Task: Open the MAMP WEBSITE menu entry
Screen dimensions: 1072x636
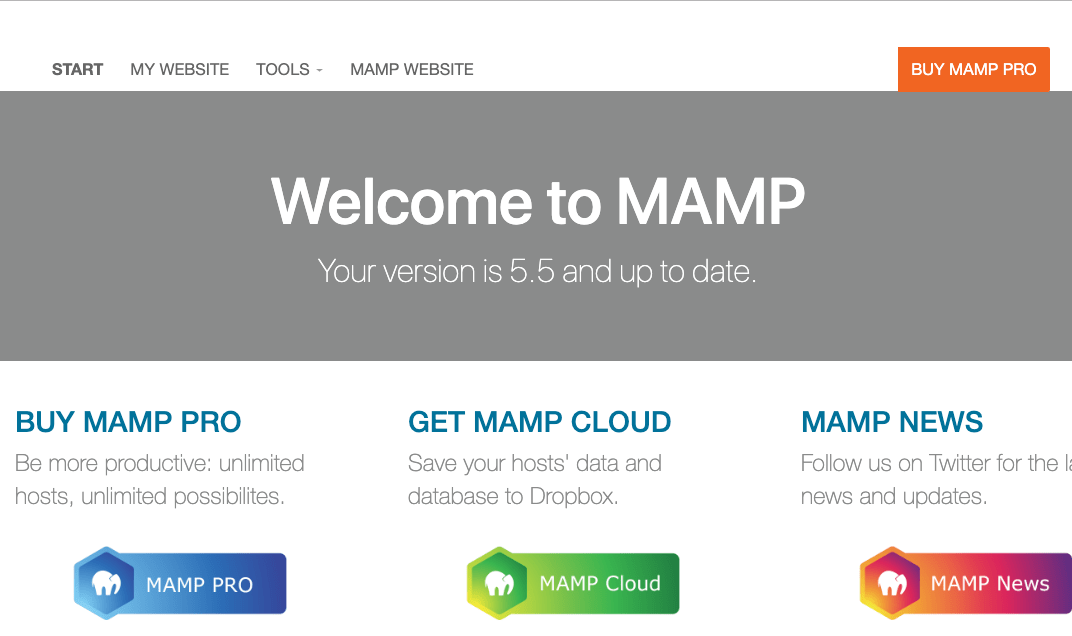Action: point(411,69)
